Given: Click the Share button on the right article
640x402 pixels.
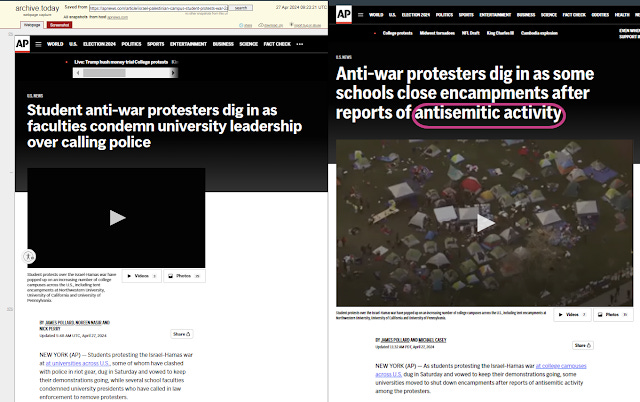Looking at the screenshot, I should 583,345.
